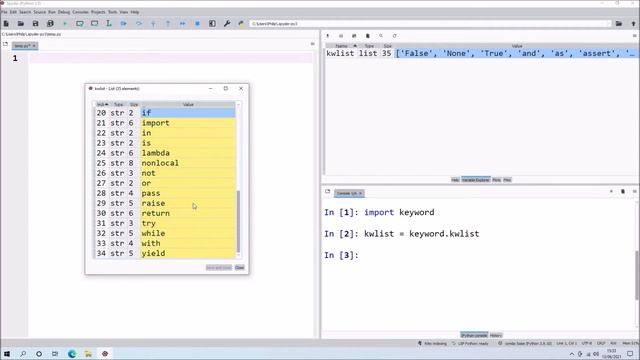Remove all variables from the console toolbar
Screen dimensions: 640x360
(623, 191)
